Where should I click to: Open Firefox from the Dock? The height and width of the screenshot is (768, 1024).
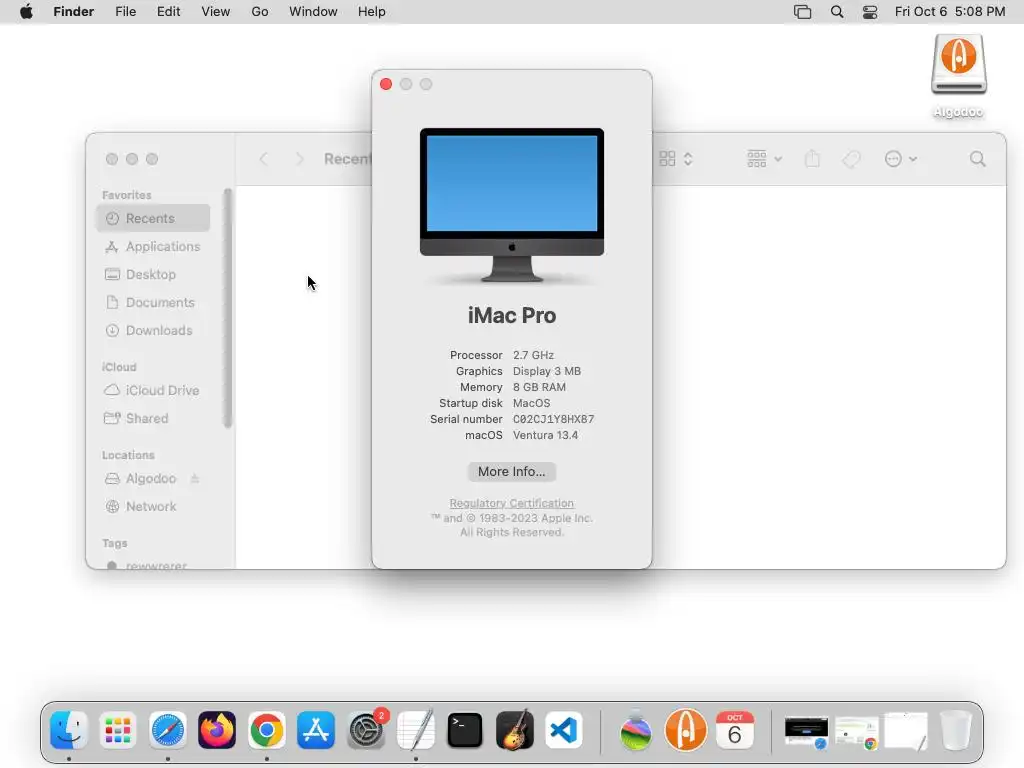217,730
